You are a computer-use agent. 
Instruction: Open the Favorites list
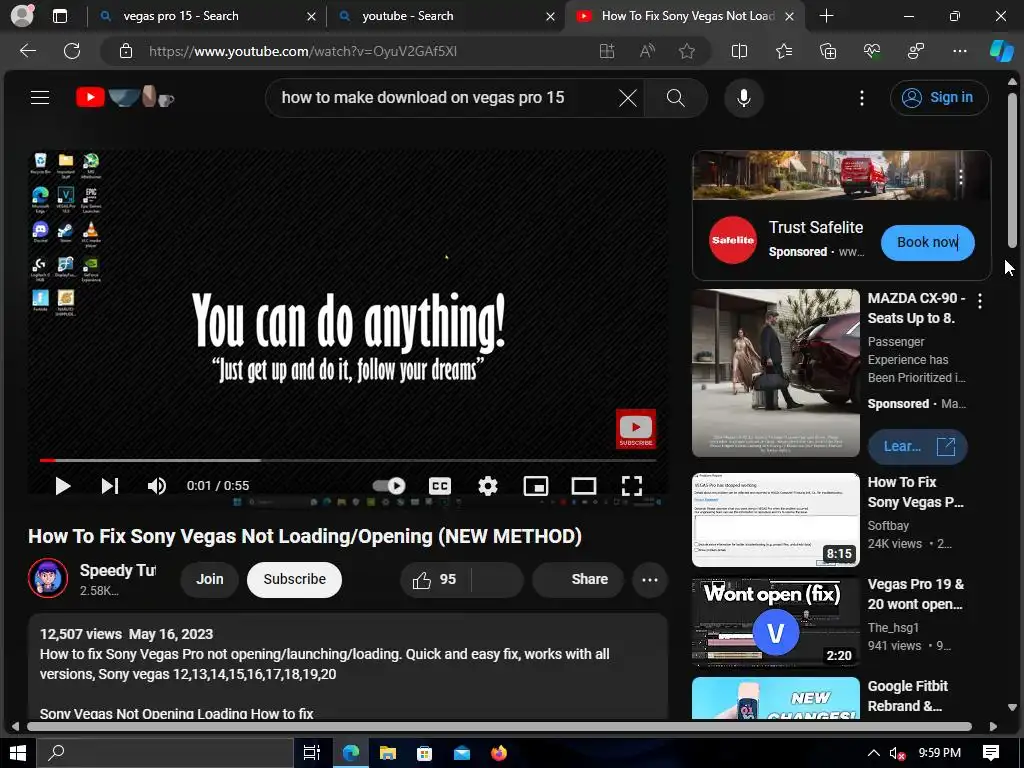(784, 51)
